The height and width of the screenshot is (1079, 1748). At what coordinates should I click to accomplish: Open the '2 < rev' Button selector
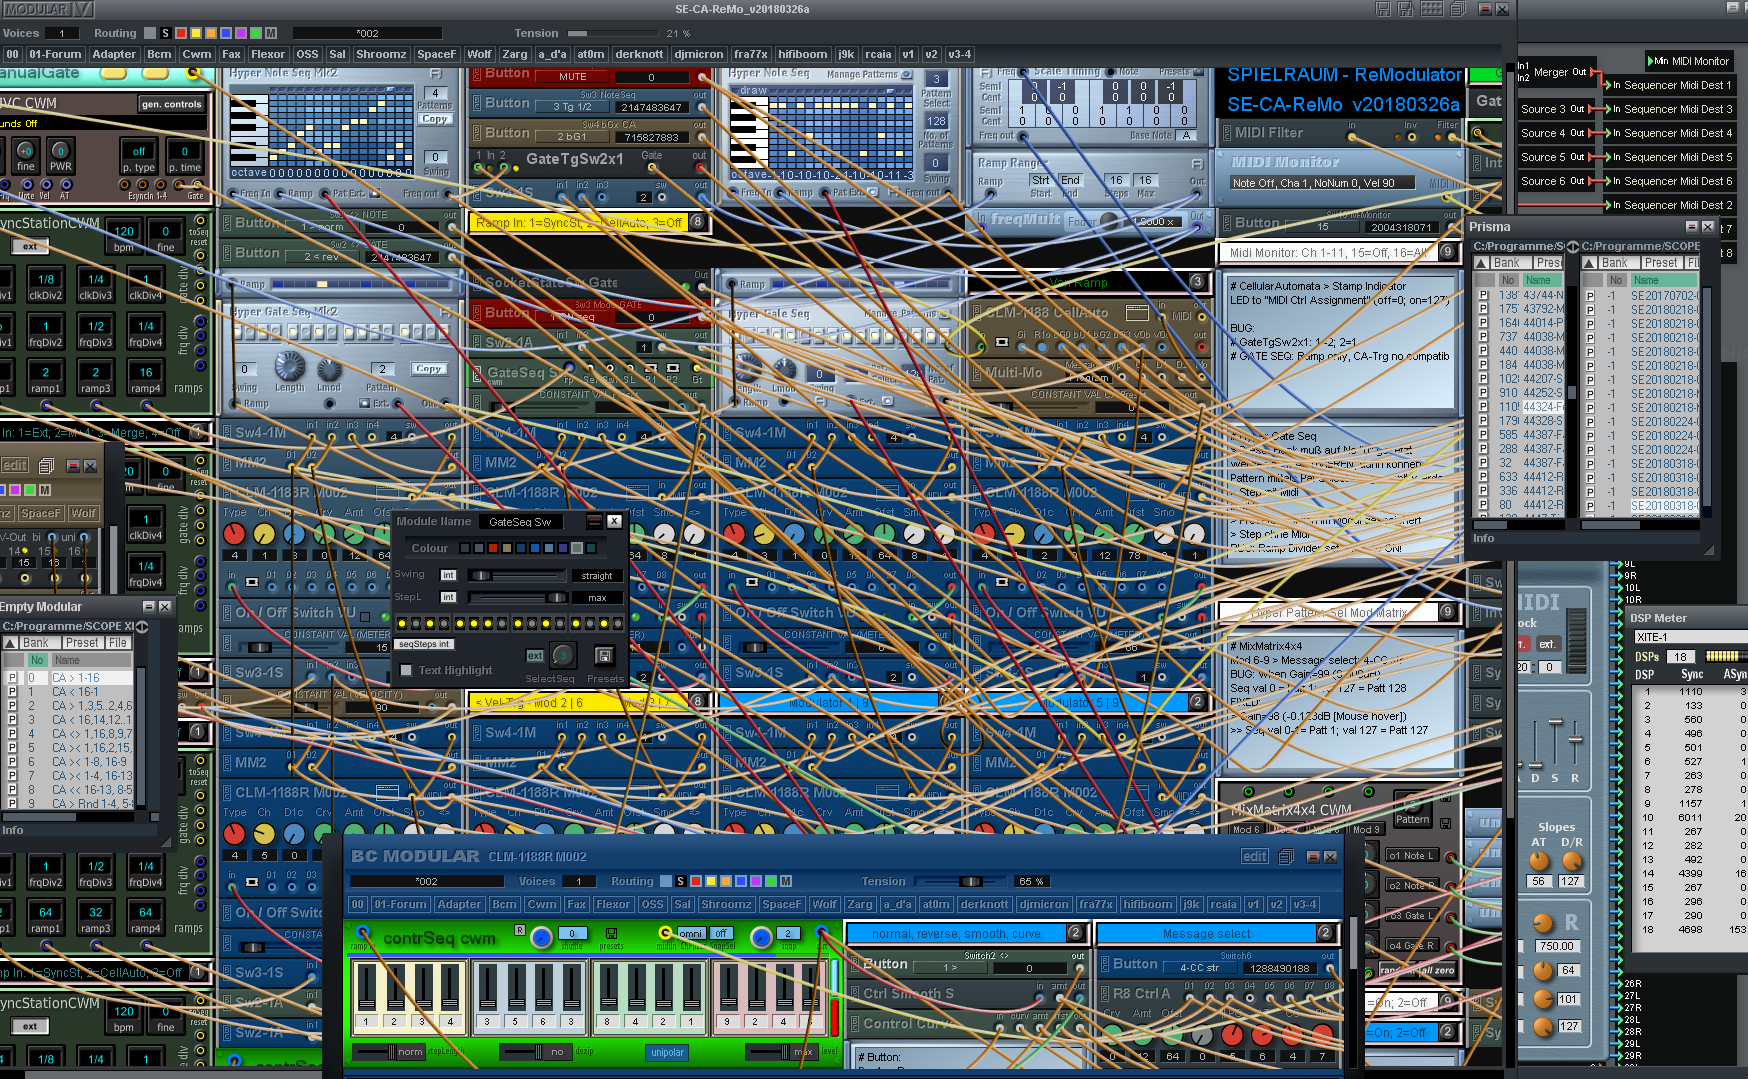point(321,257)
